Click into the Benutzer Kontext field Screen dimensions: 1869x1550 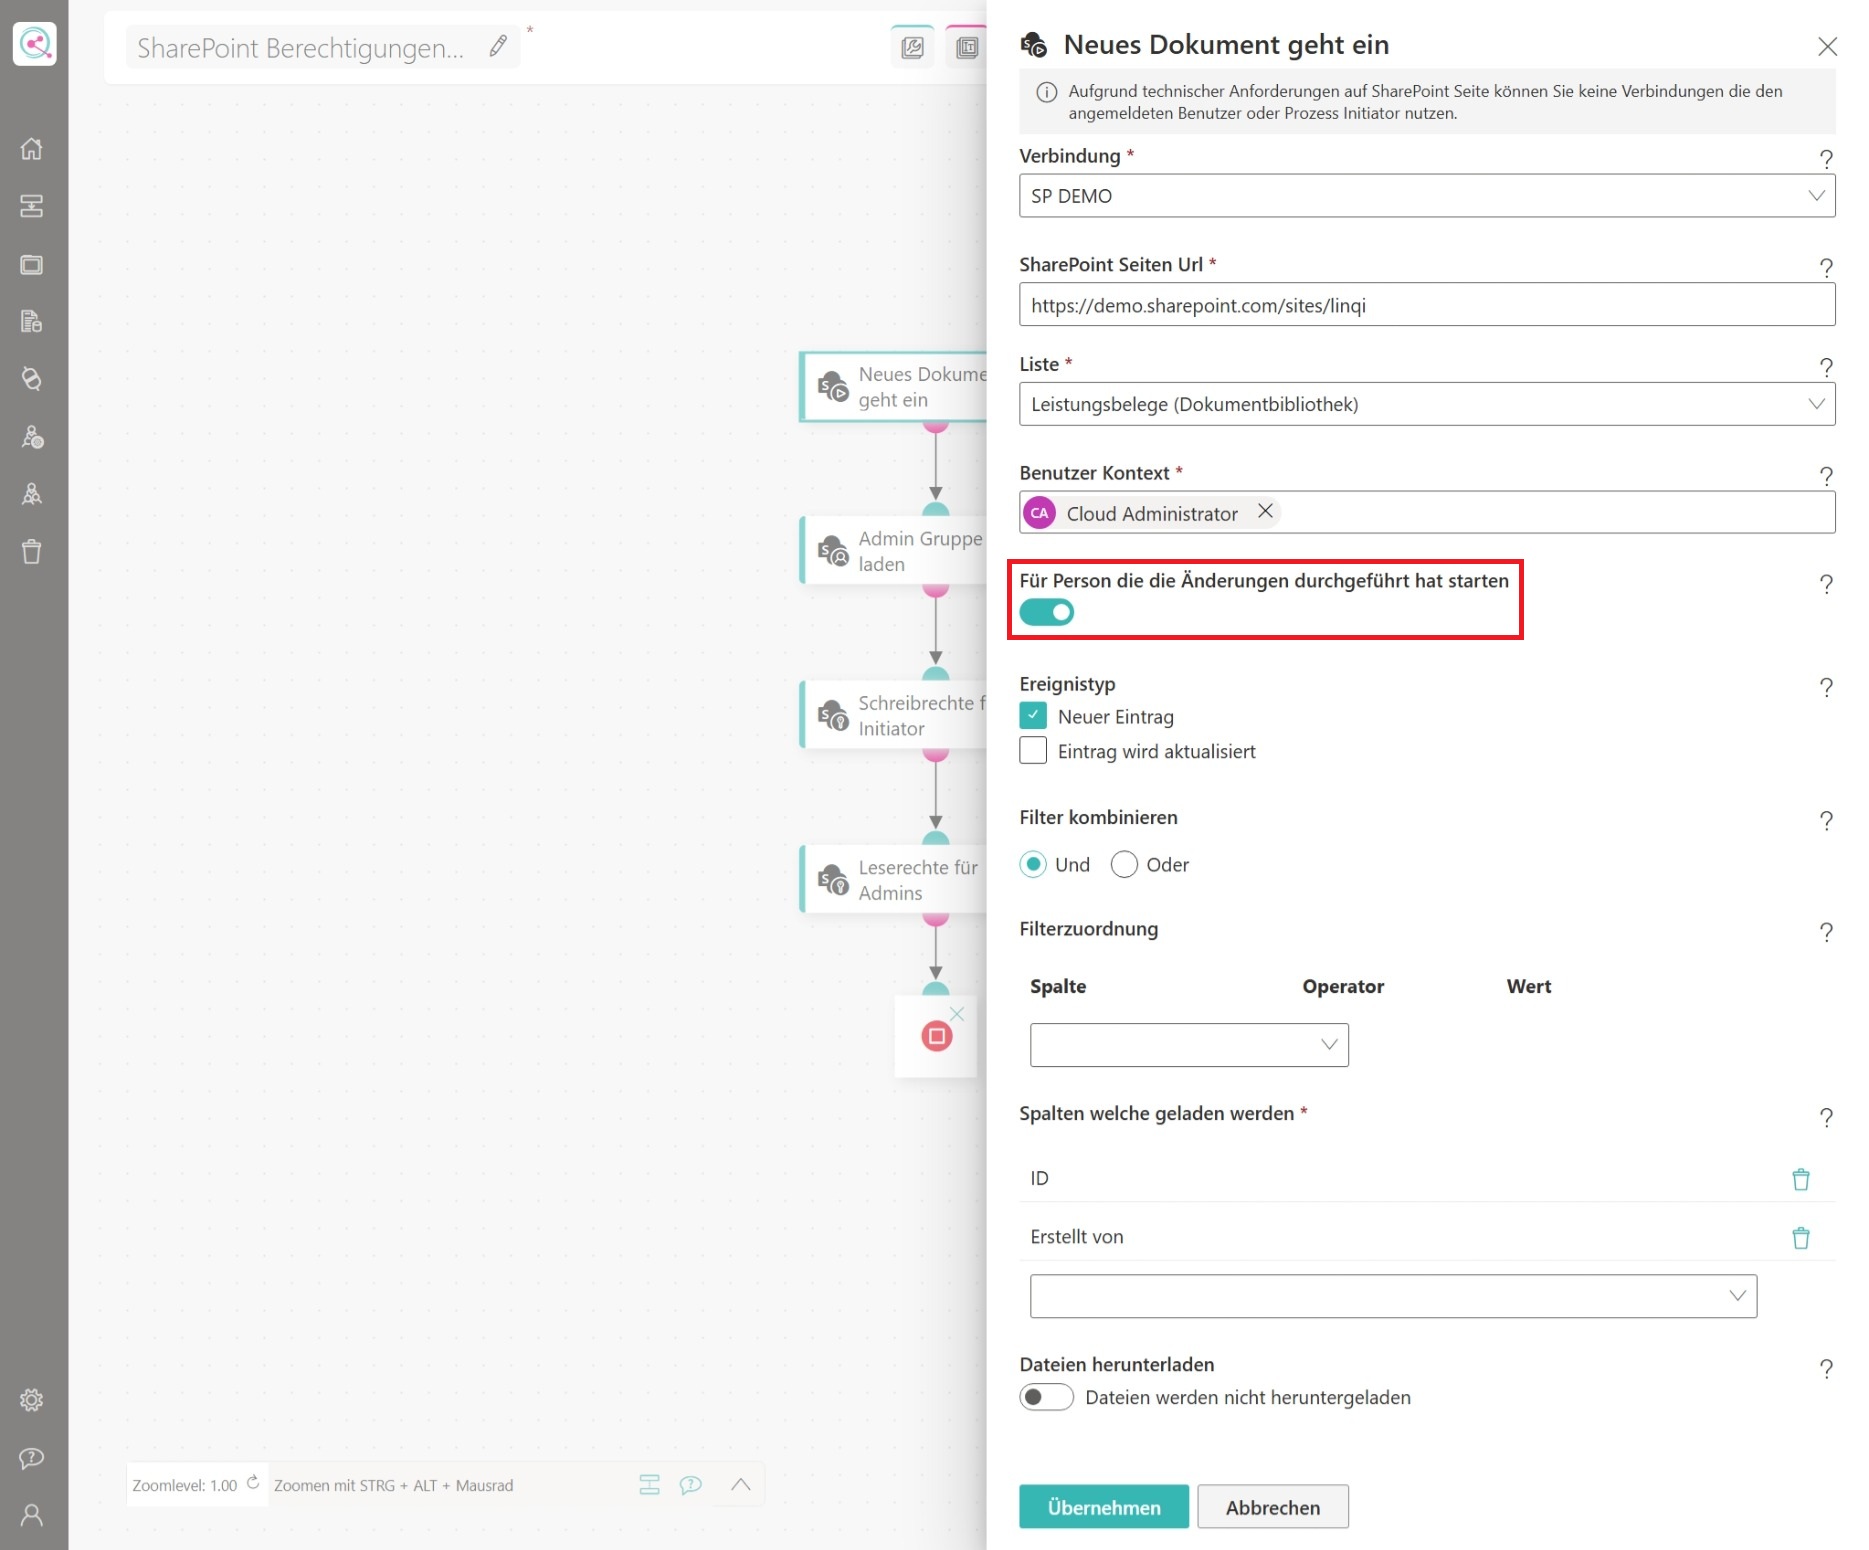click(x=1427, y=512)
